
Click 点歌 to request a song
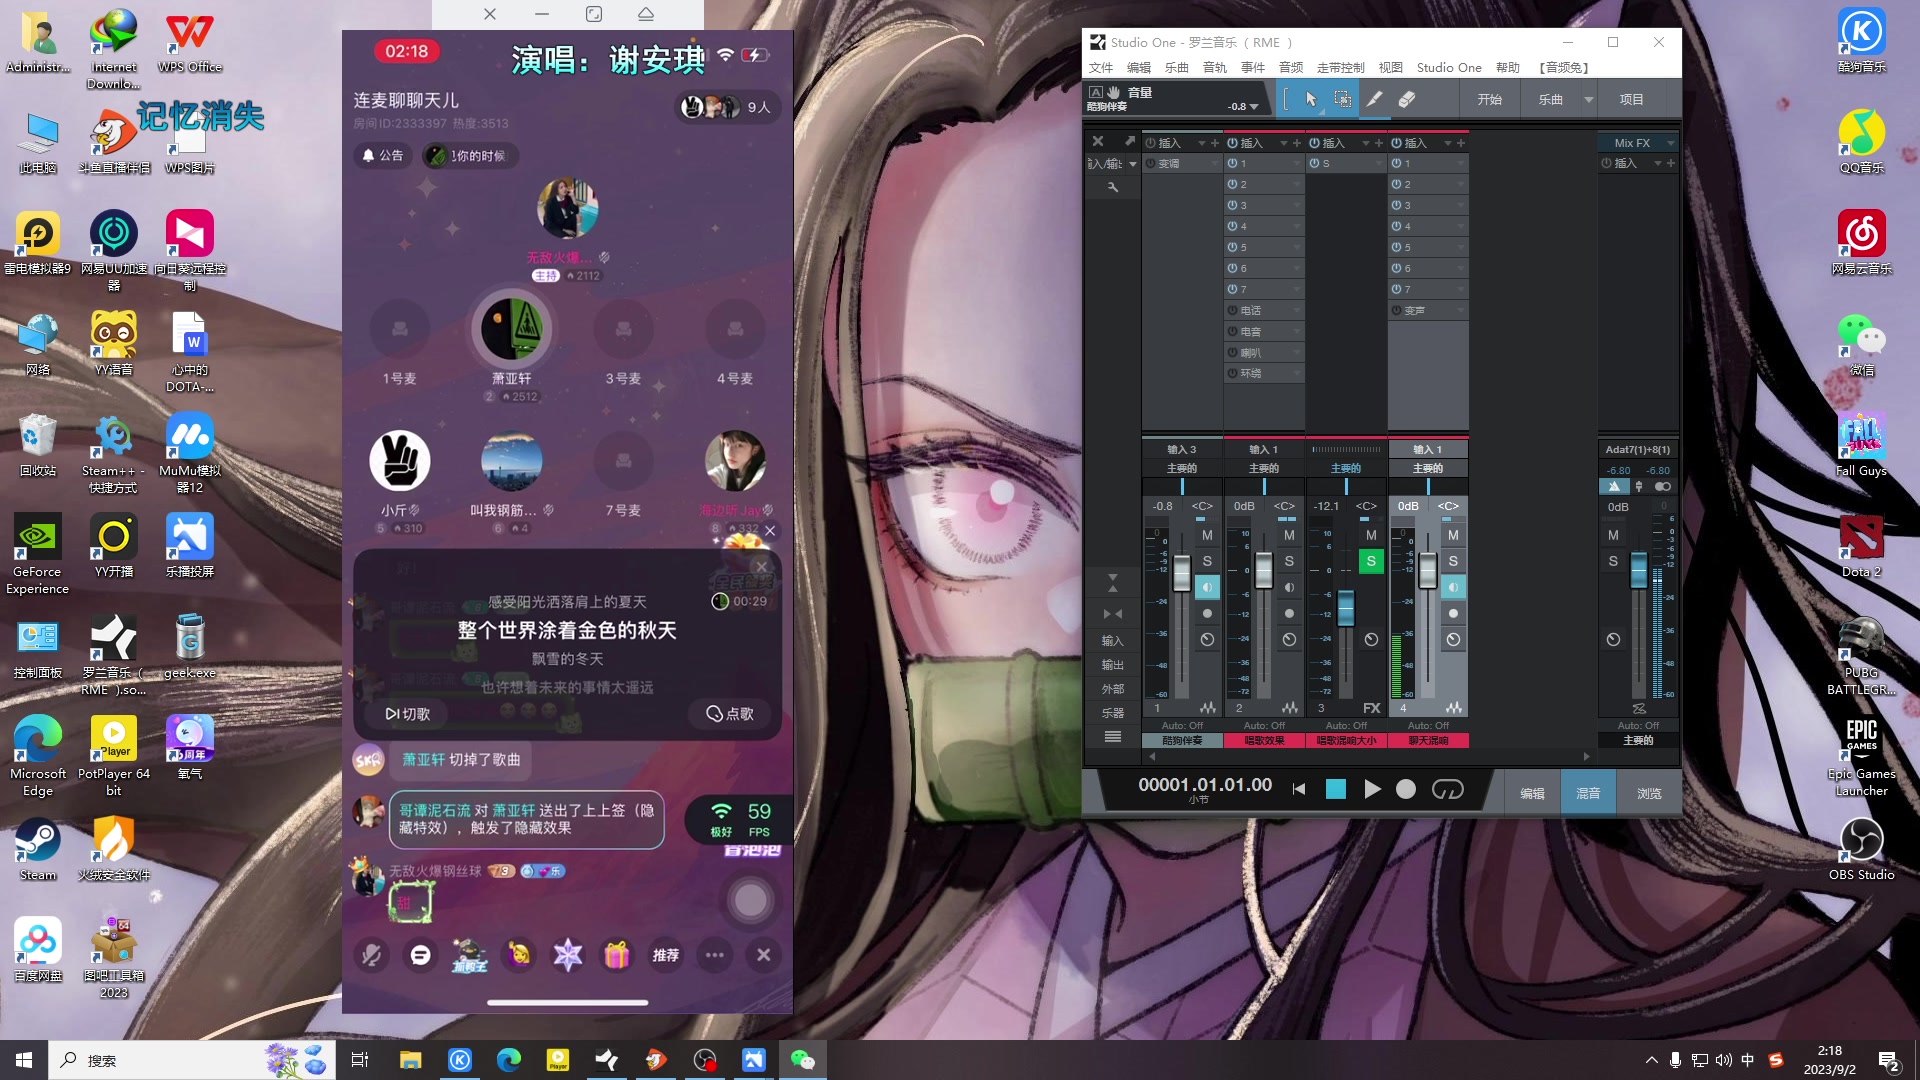pos(730,713)
